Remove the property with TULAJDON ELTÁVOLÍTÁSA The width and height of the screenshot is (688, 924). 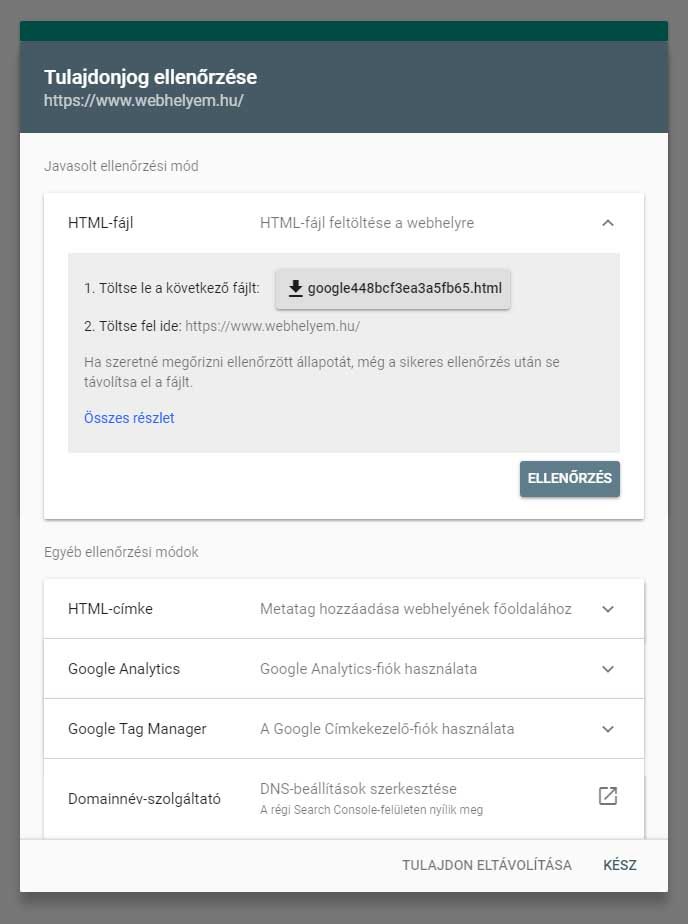487,865
